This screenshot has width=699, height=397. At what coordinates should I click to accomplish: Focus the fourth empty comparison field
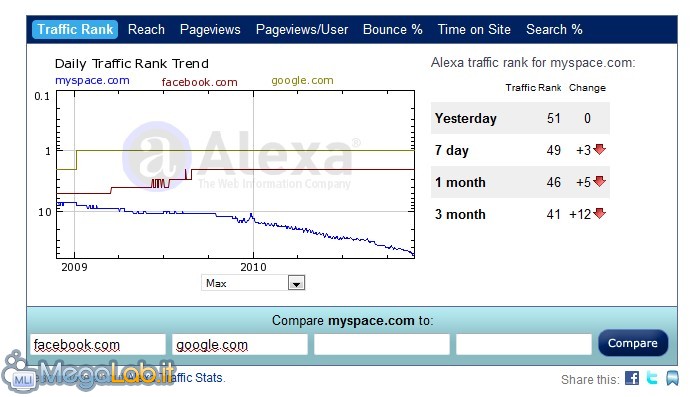pos(524,344)
